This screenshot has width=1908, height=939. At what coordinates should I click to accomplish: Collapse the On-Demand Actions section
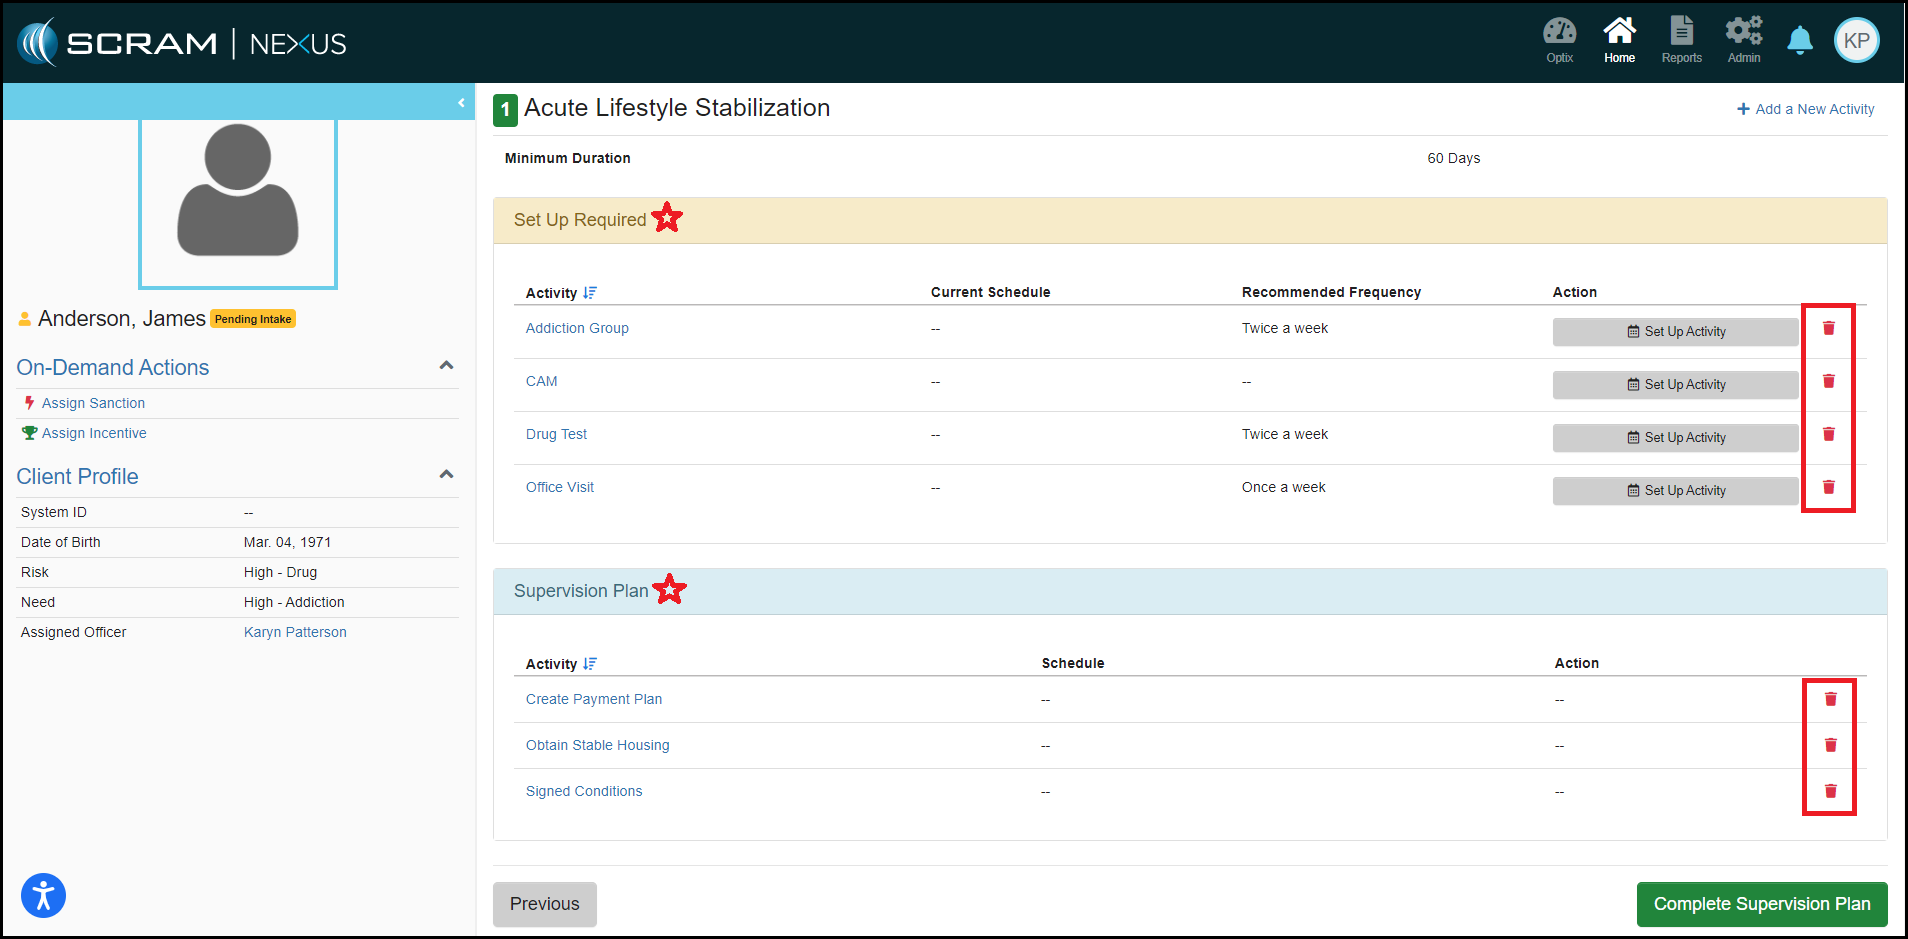coord(446,366)
